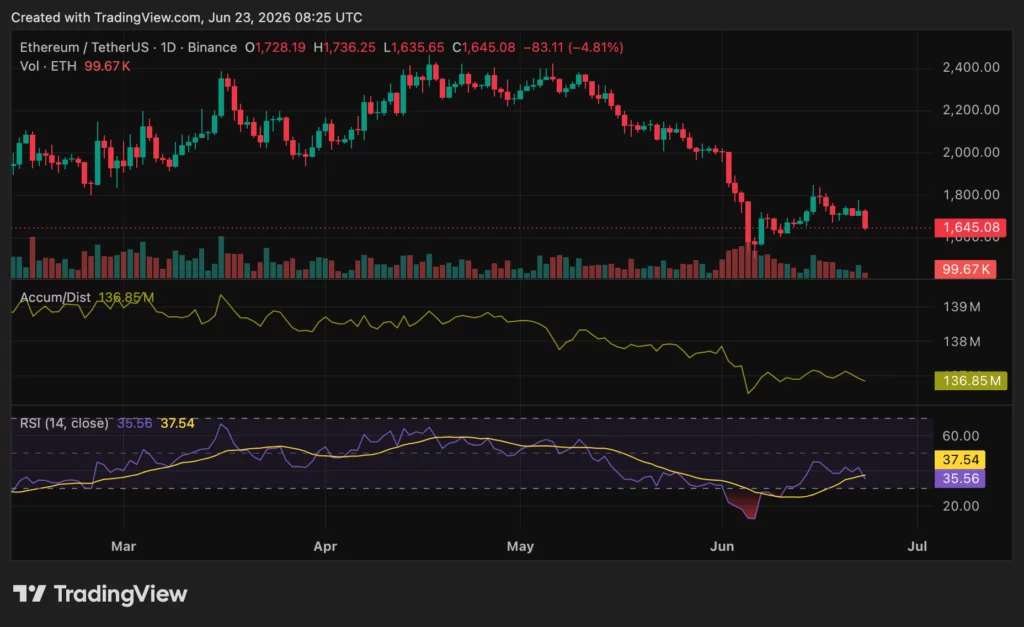Click the 'RSI (14, close)' indicator label

click(x=64, y=423)
